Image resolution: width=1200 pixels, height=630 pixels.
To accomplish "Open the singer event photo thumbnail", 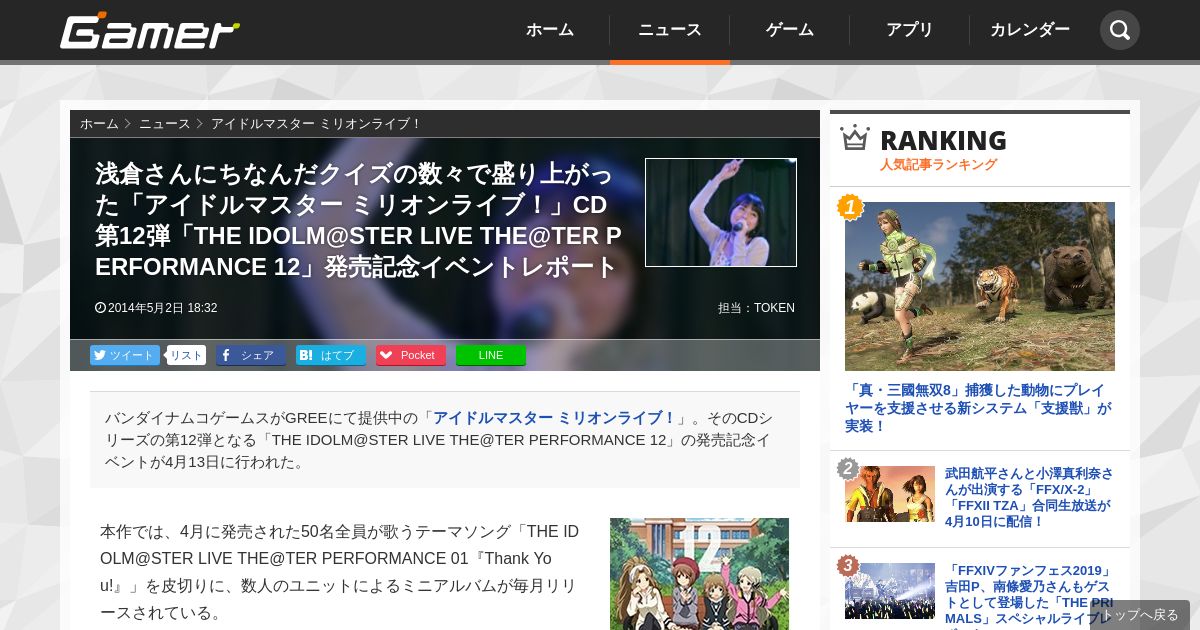I will [x=721, y=212].
